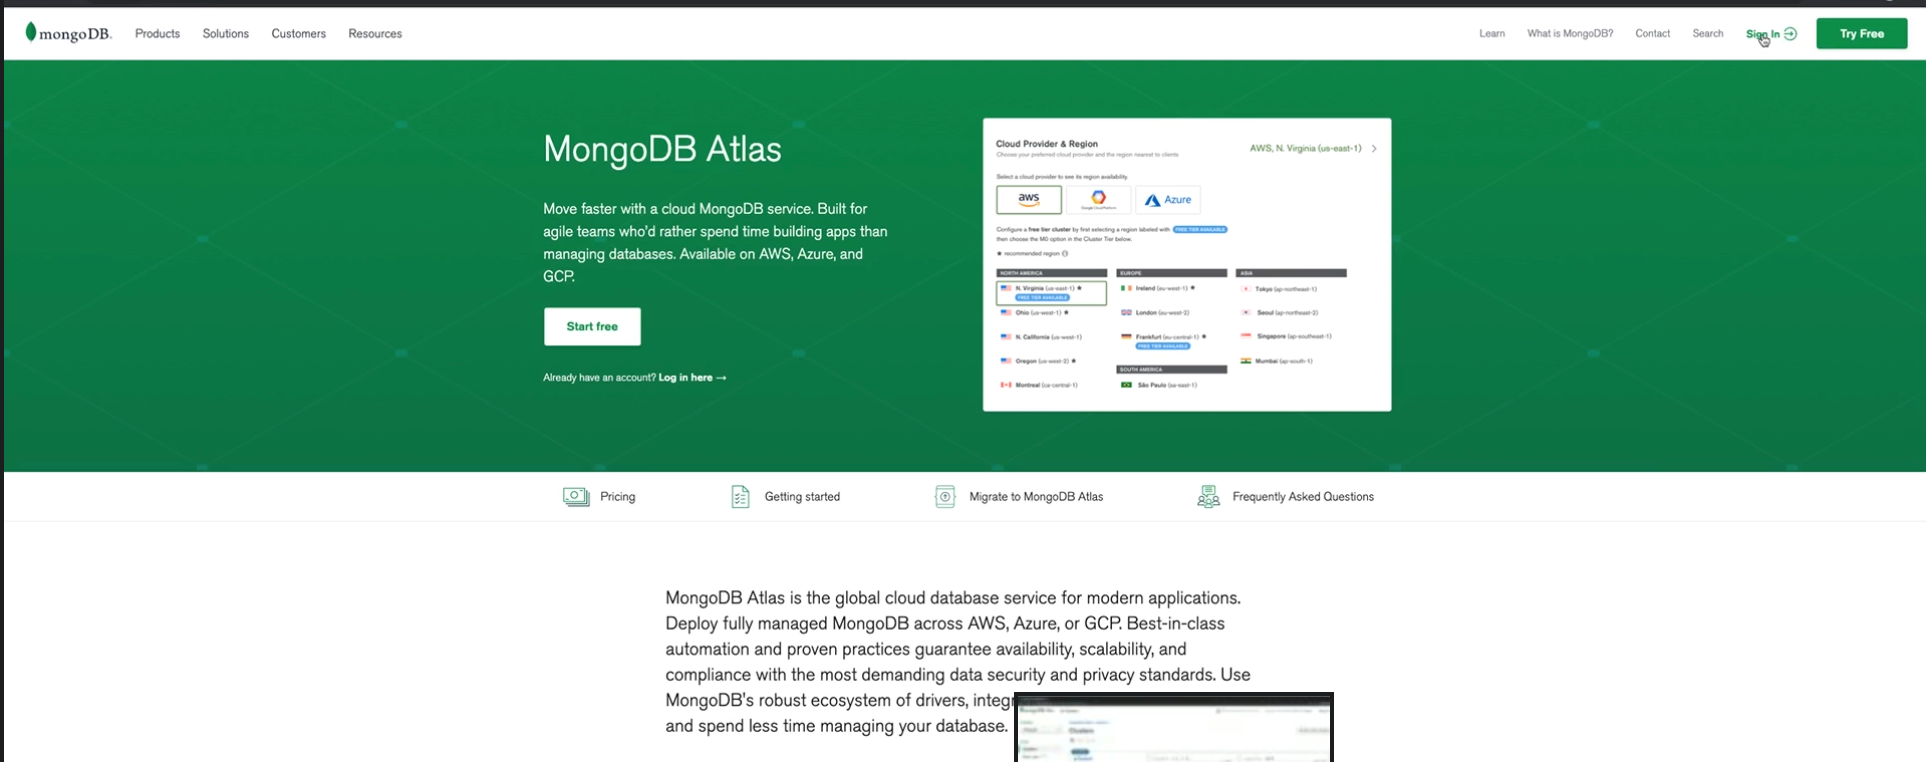Image resolution: width=1926 pixels, height=762 pixels.
Task: Click the Sign In link
Action: (1763, 34)
